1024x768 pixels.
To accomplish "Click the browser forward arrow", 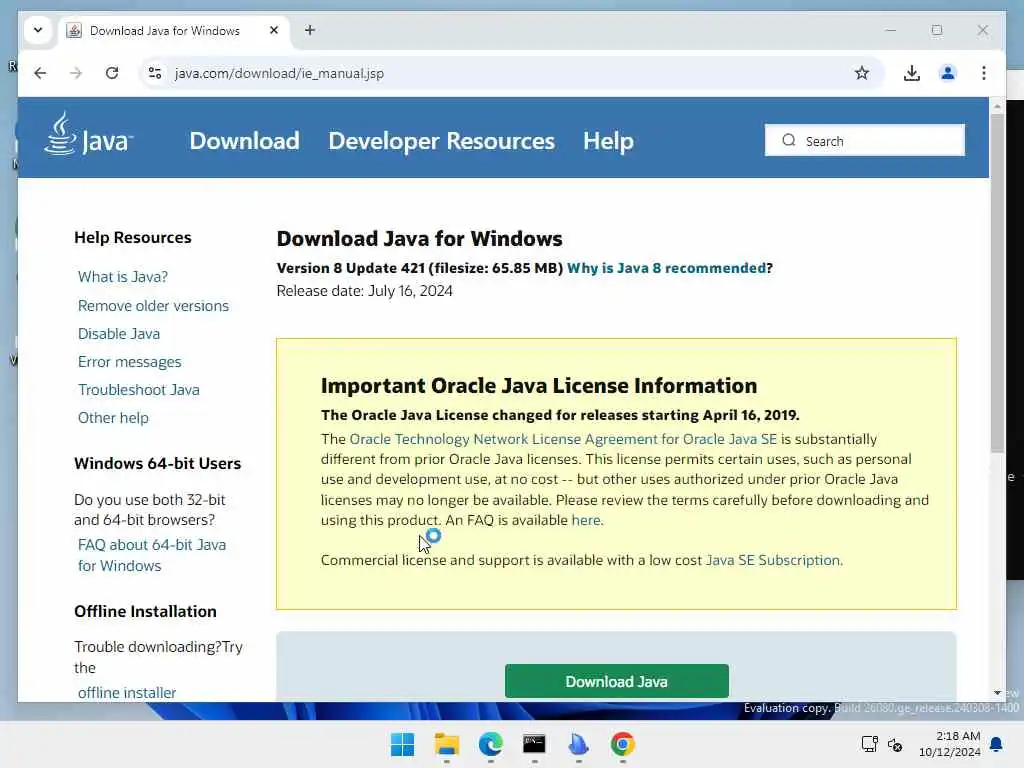I will point(76,73).
